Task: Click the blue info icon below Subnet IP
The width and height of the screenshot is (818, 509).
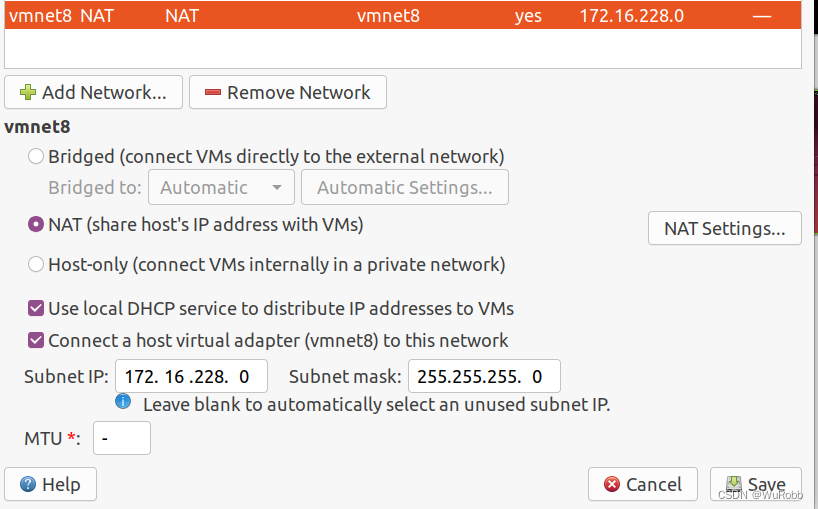Action: pos(123,402)
